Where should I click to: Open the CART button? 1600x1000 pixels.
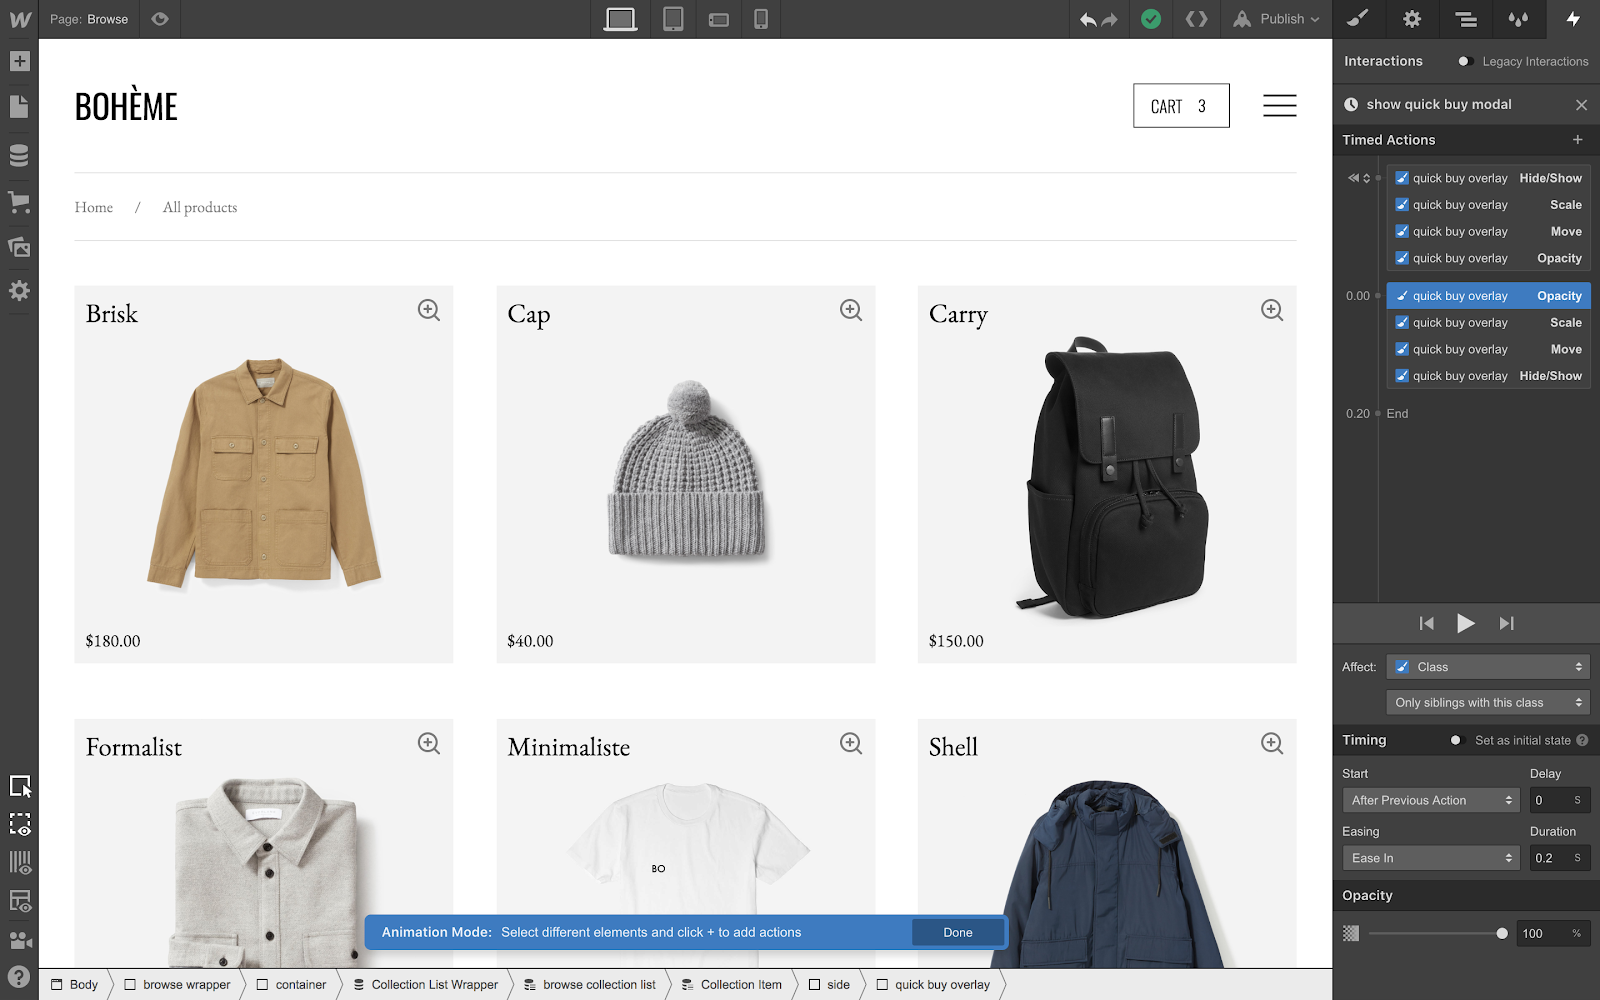point(1181,106)
